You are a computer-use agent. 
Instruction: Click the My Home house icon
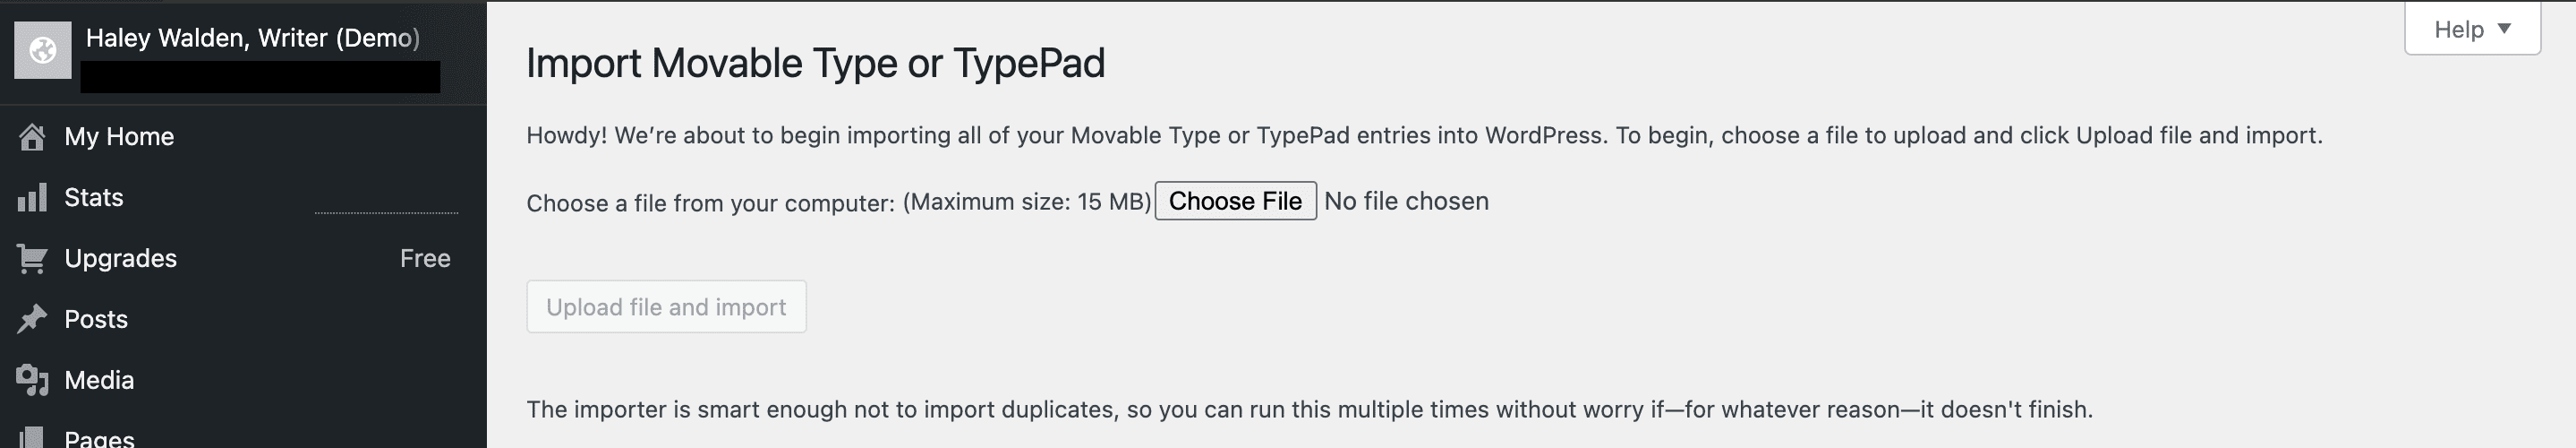[32, 137]
